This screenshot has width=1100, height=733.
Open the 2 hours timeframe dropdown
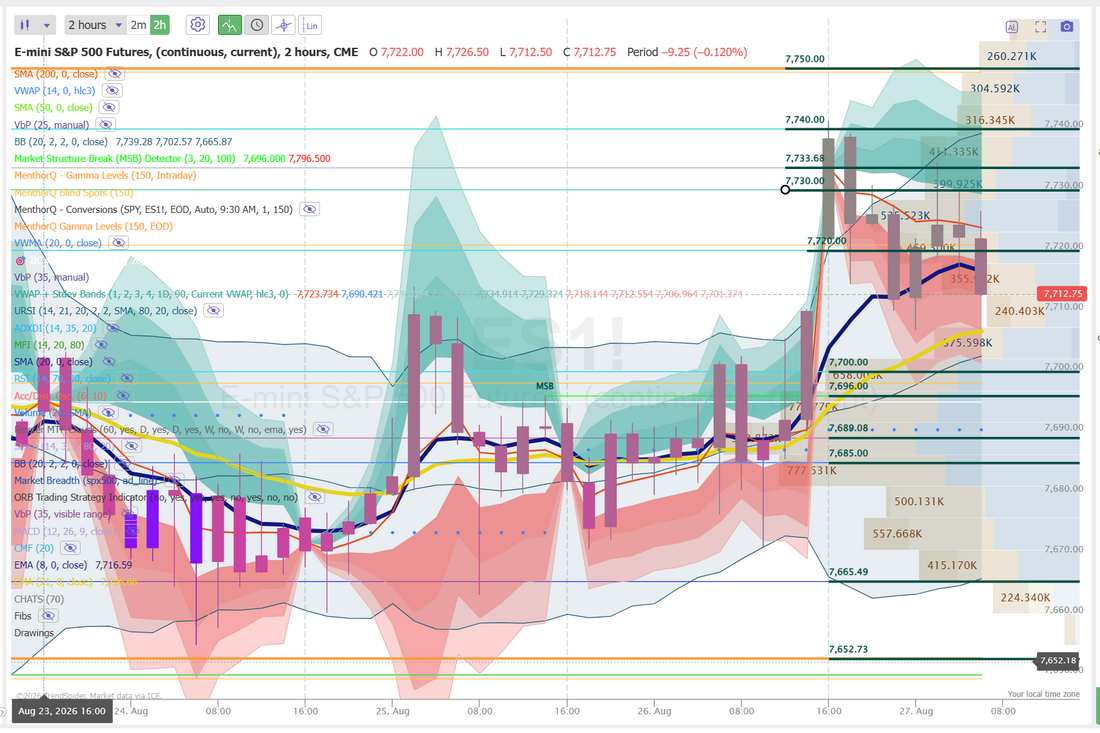pos(95,25)
